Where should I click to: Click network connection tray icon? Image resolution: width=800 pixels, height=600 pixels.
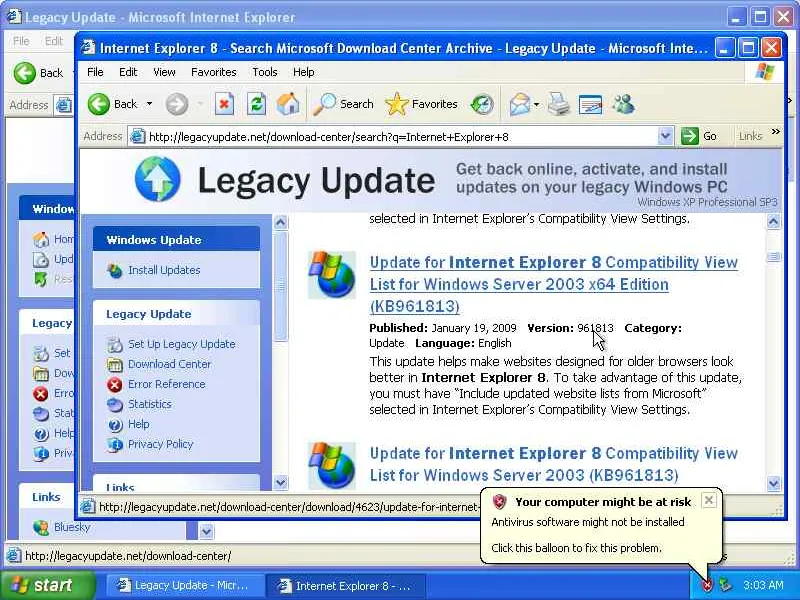tap(725, 585)
